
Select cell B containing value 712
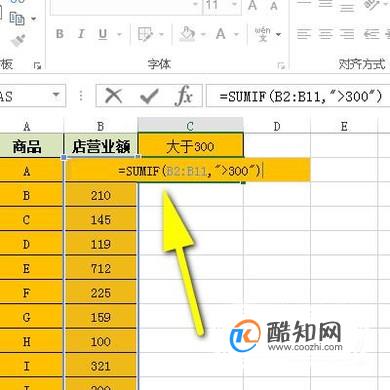[x=101, y=268]
